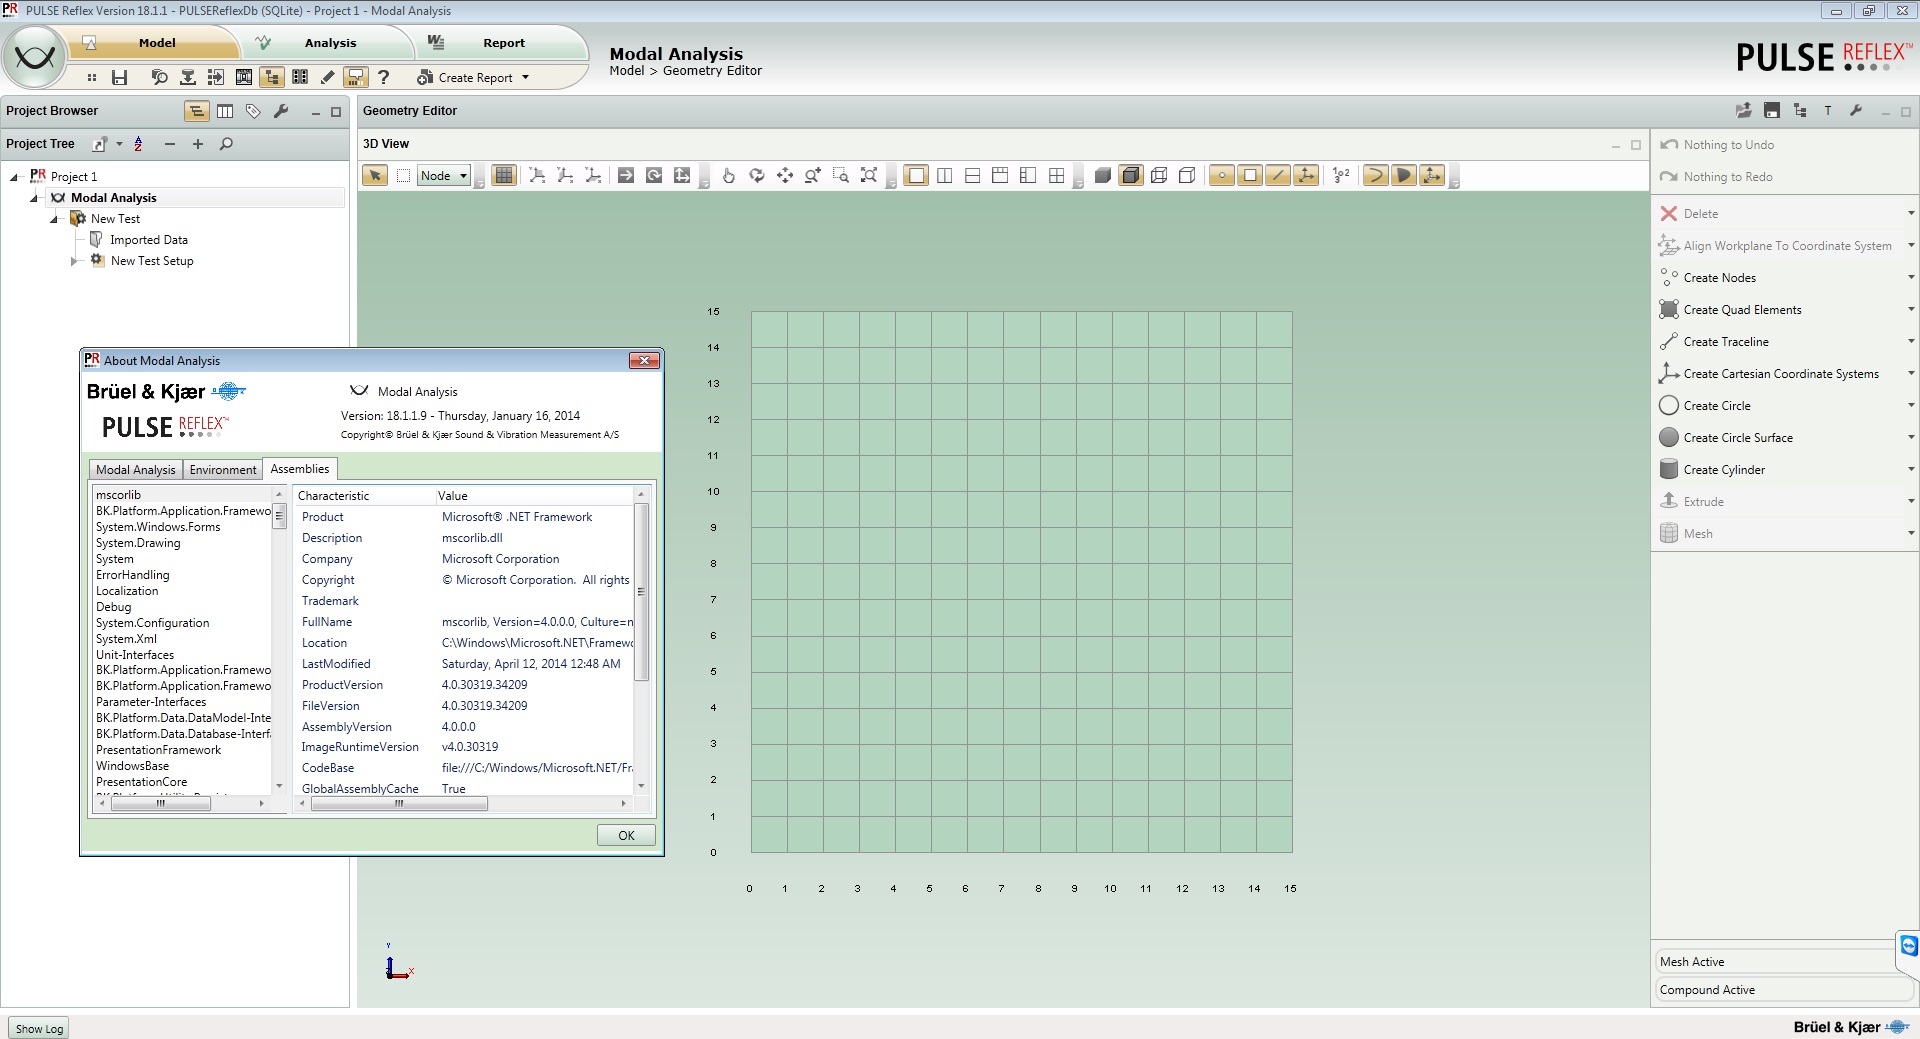Expand all with plus in Project Tree
This screenshot has width=1920, height=1039.
(x=198, y=144)
